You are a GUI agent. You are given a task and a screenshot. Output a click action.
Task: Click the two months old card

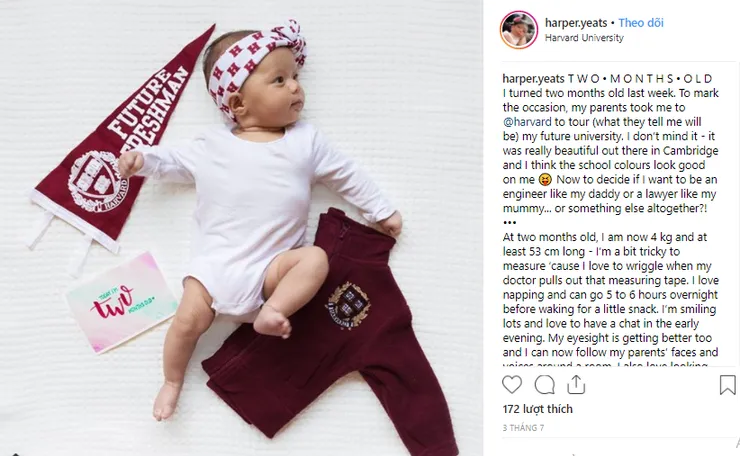[122, 302]
